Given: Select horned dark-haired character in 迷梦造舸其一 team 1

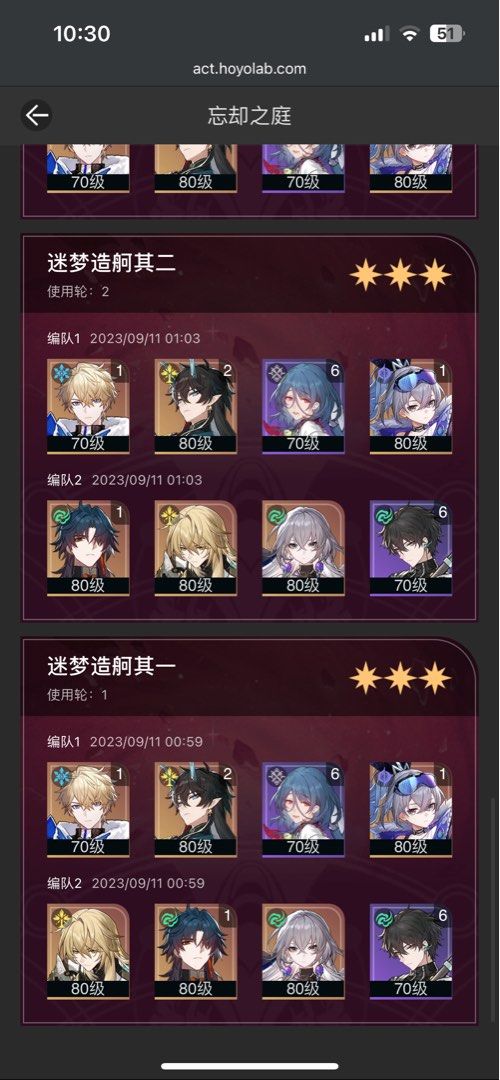Looking at the screenshot, I should (196, 809).
